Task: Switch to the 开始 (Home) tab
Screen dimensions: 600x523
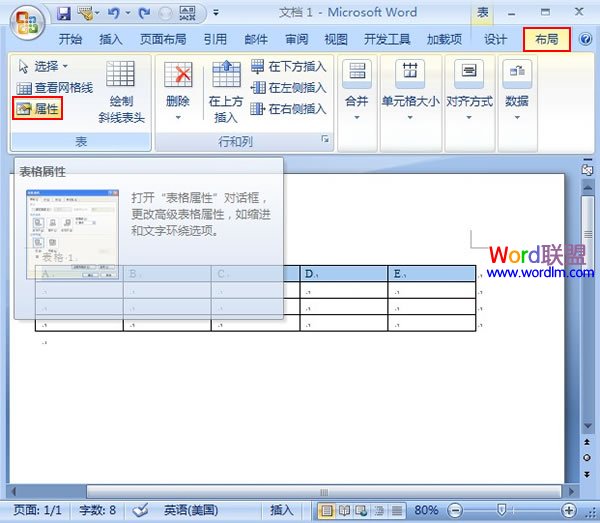Action: (x=70, y=39)
